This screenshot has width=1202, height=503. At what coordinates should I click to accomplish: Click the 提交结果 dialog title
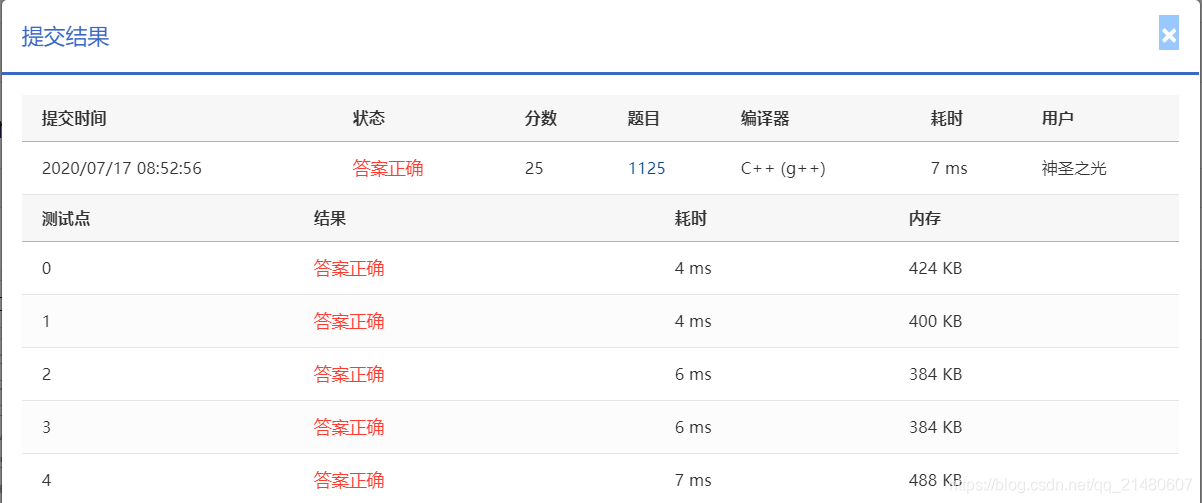click(65, 37)
